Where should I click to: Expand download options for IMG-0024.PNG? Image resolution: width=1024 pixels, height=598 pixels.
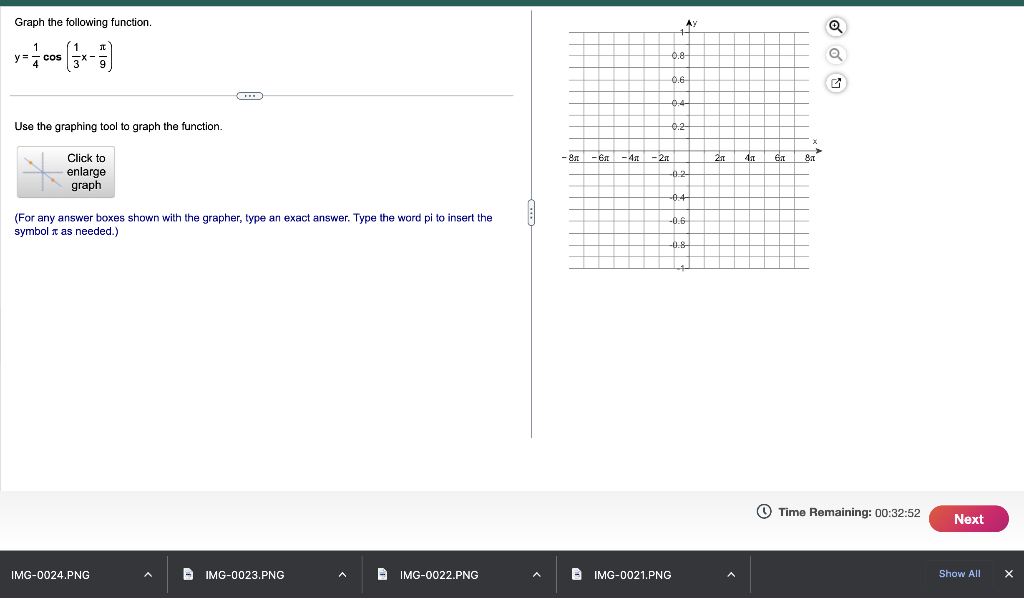[x=147, y=574]
